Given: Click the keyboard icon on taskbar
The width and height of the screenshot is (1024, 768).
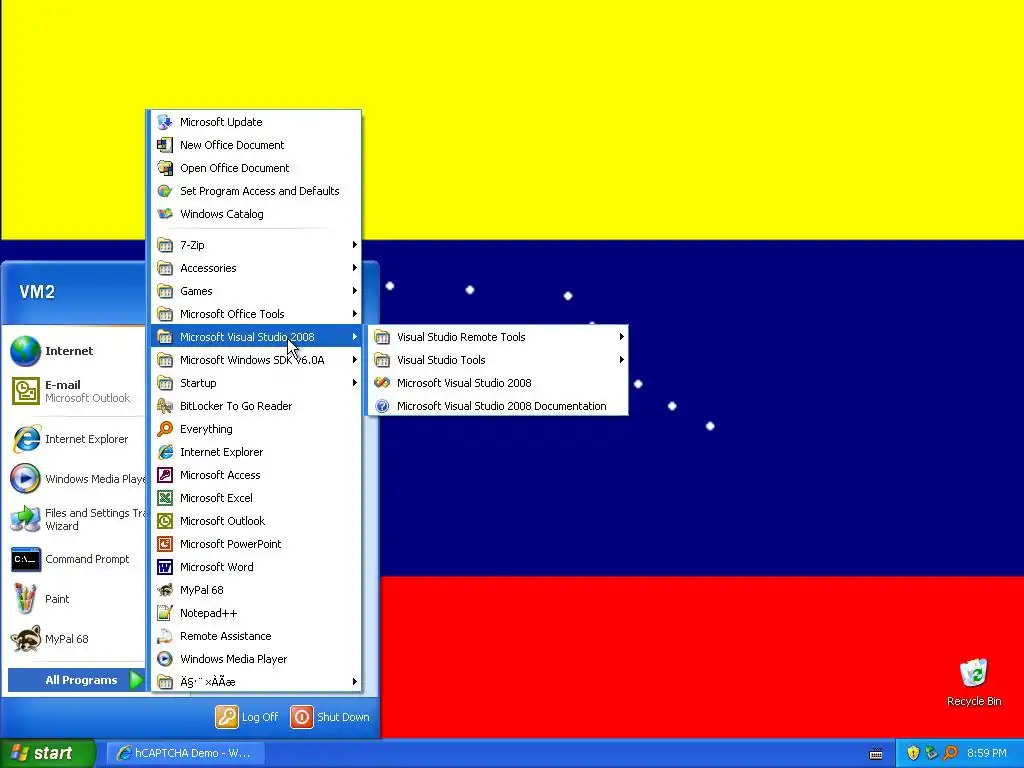Looking at the screenshot, I should [x=876, y=754].
